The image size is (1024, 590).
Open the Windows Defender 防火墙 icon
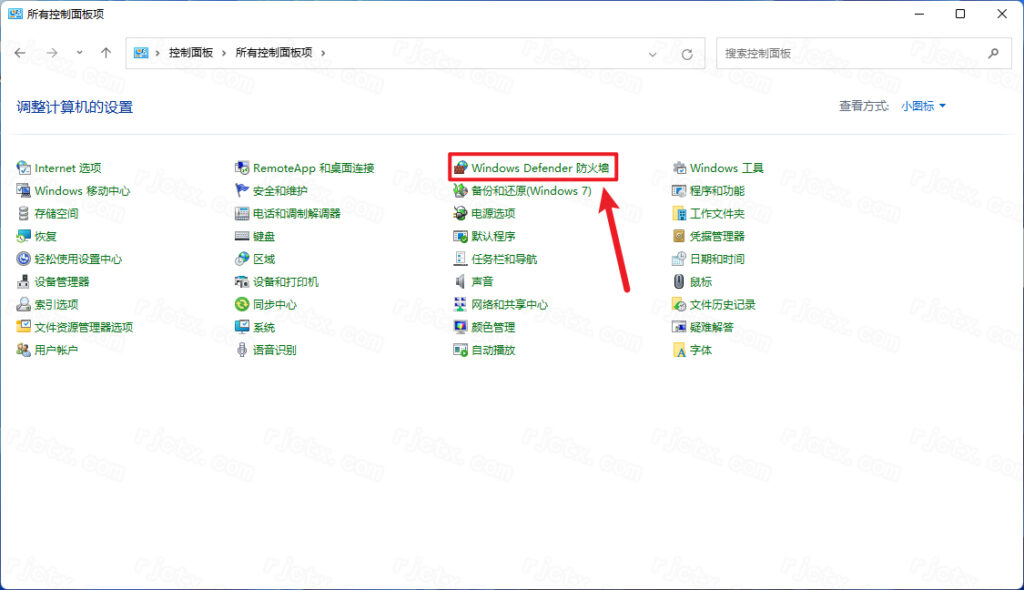click(x=460, y=168)
